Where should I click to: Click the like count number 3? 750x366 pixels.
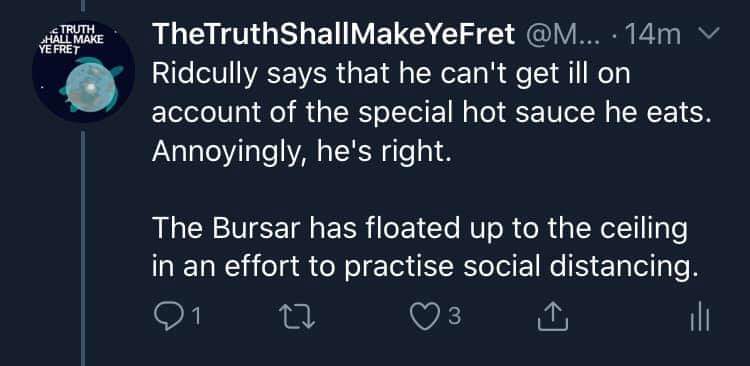(455, 317)
